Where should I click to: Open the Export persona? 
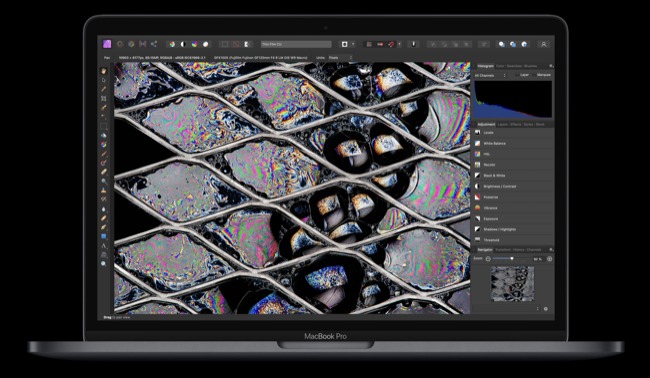[x=154, y=44]
